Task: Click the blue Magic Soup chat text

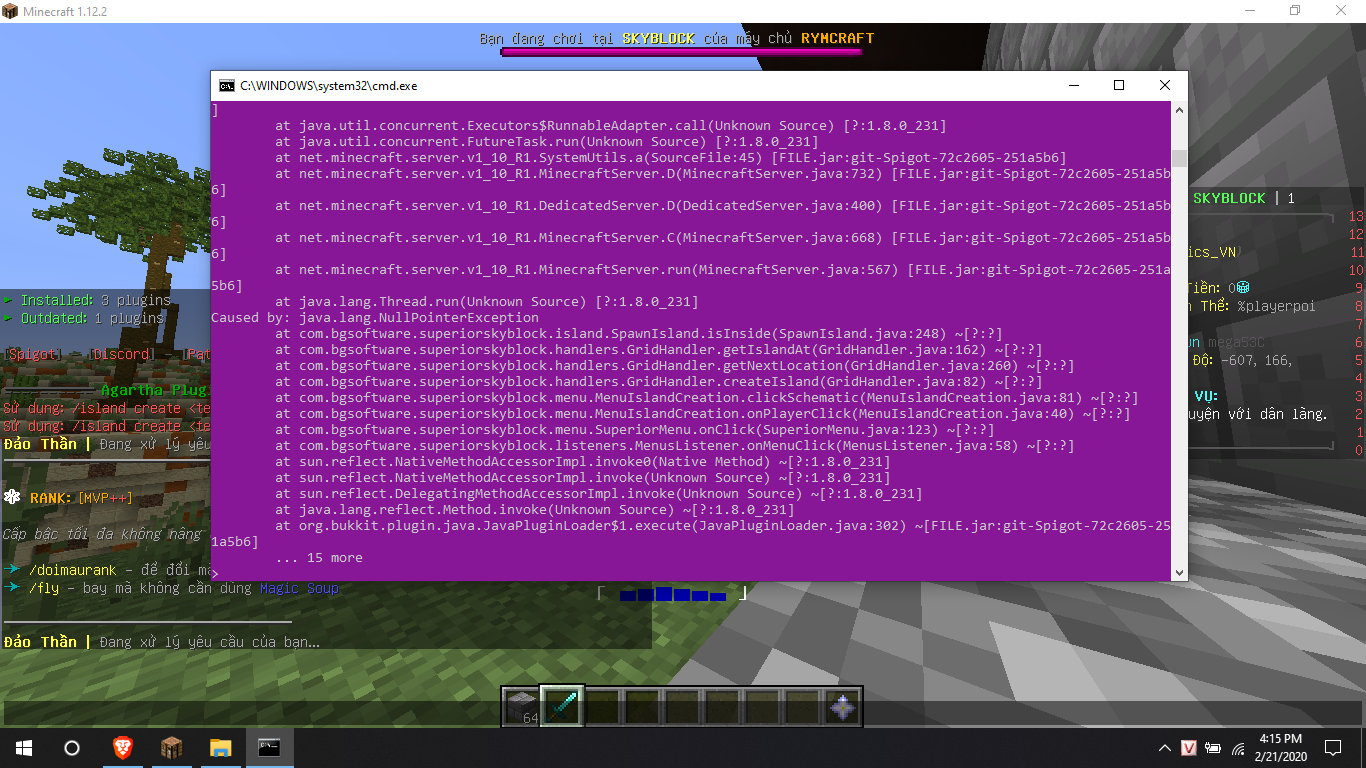Action: point(299,588)
